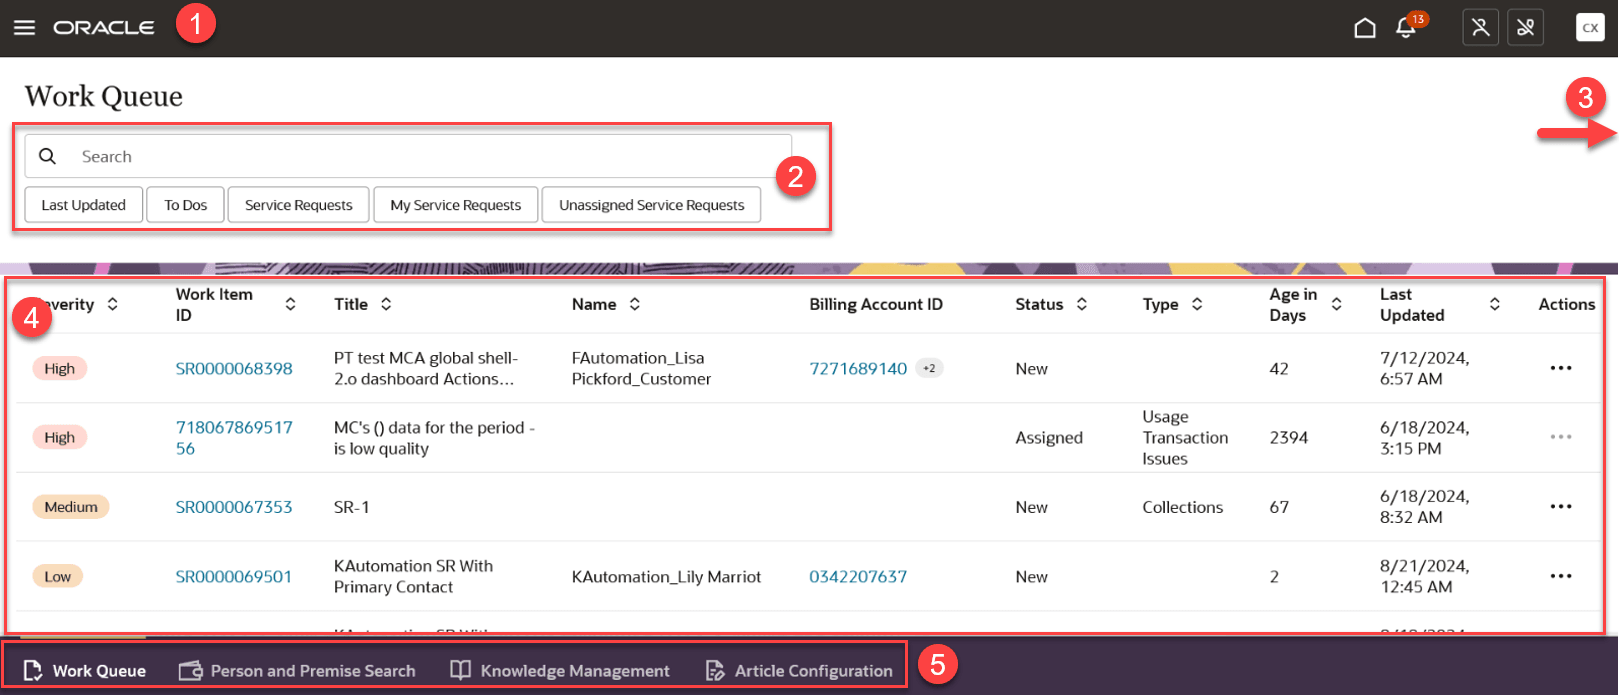Sort by the Type column
The height and width of the screenshot is (695, 1619).
[1196, 304]
